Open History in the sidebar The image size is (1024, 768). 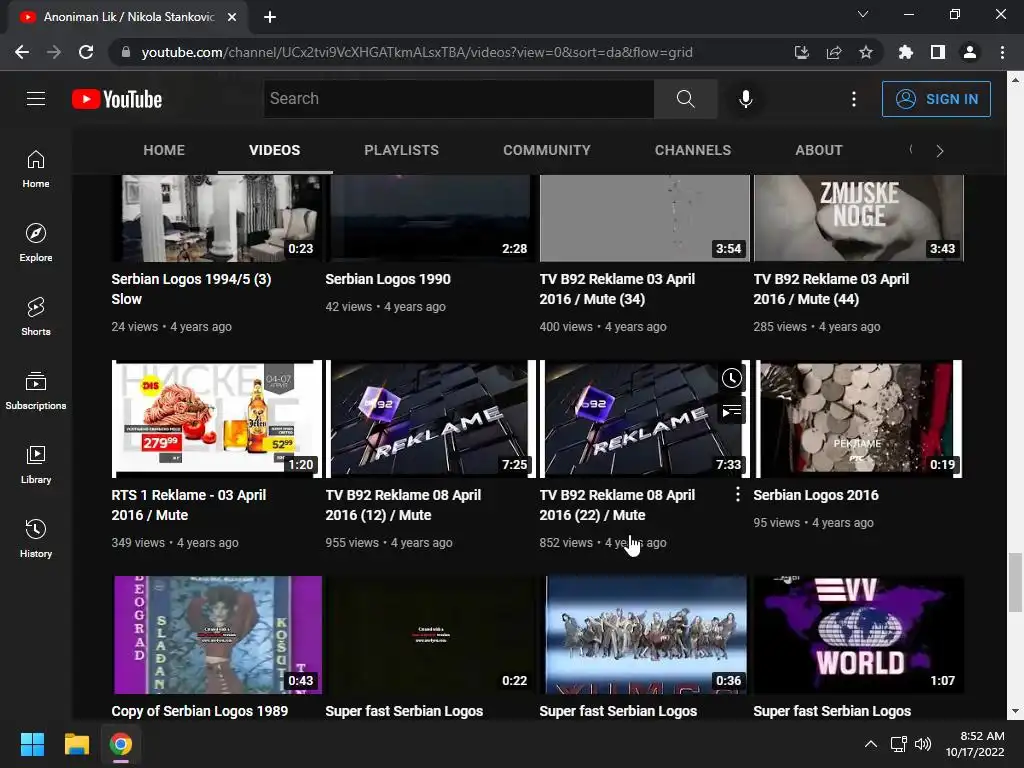36,537
